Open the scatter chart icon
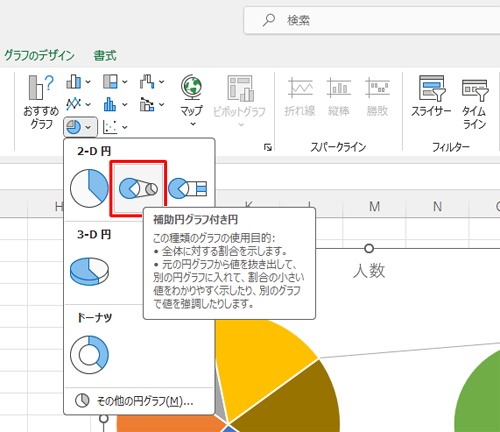The height and width of the screenshot is (432, 500). pyautogui.click(x=110, y=127)
